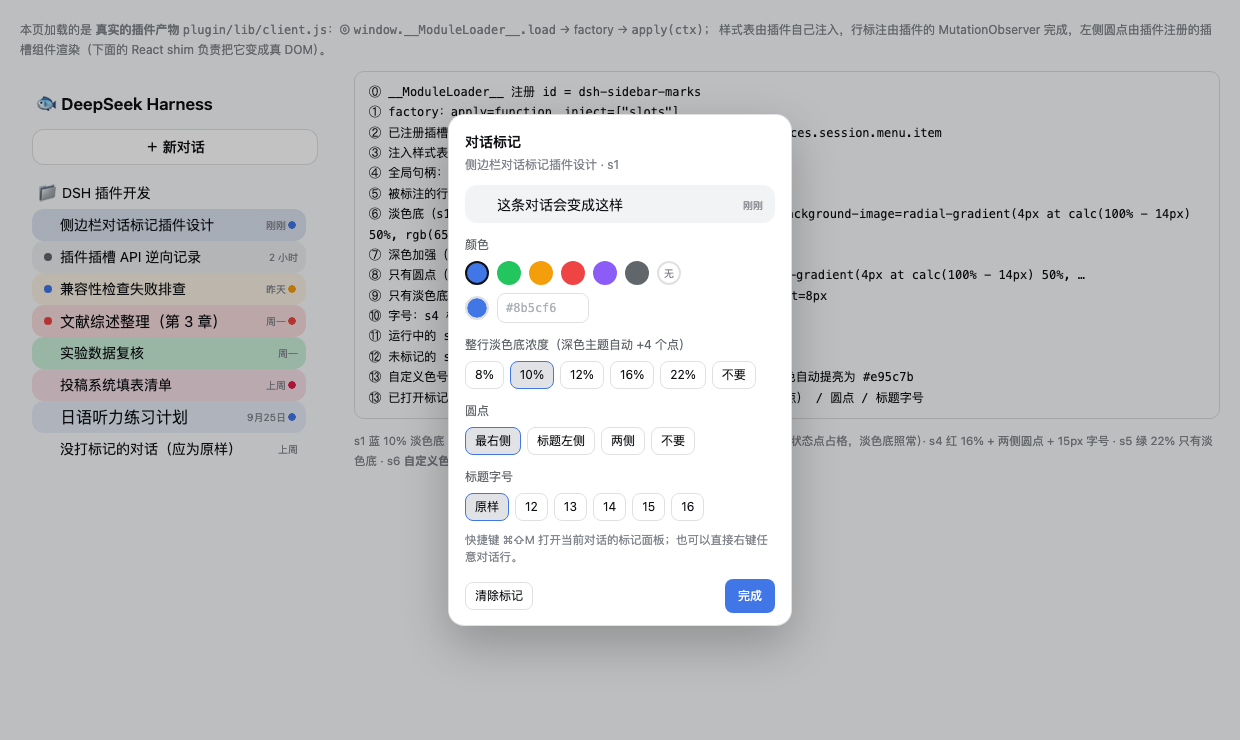
Task: Set tint strength to 22%
Action: point(683,375)
